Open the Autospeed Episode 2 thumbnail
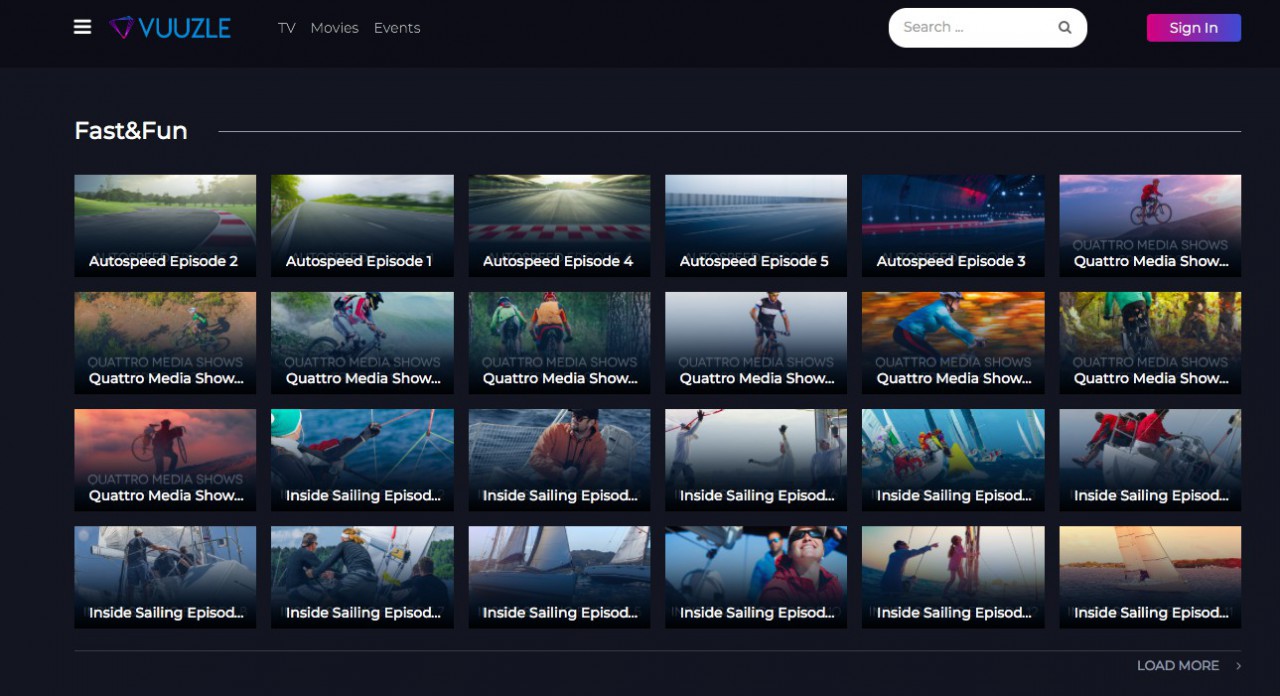The width and height of the screenshot is (1280, 696). 165,225
